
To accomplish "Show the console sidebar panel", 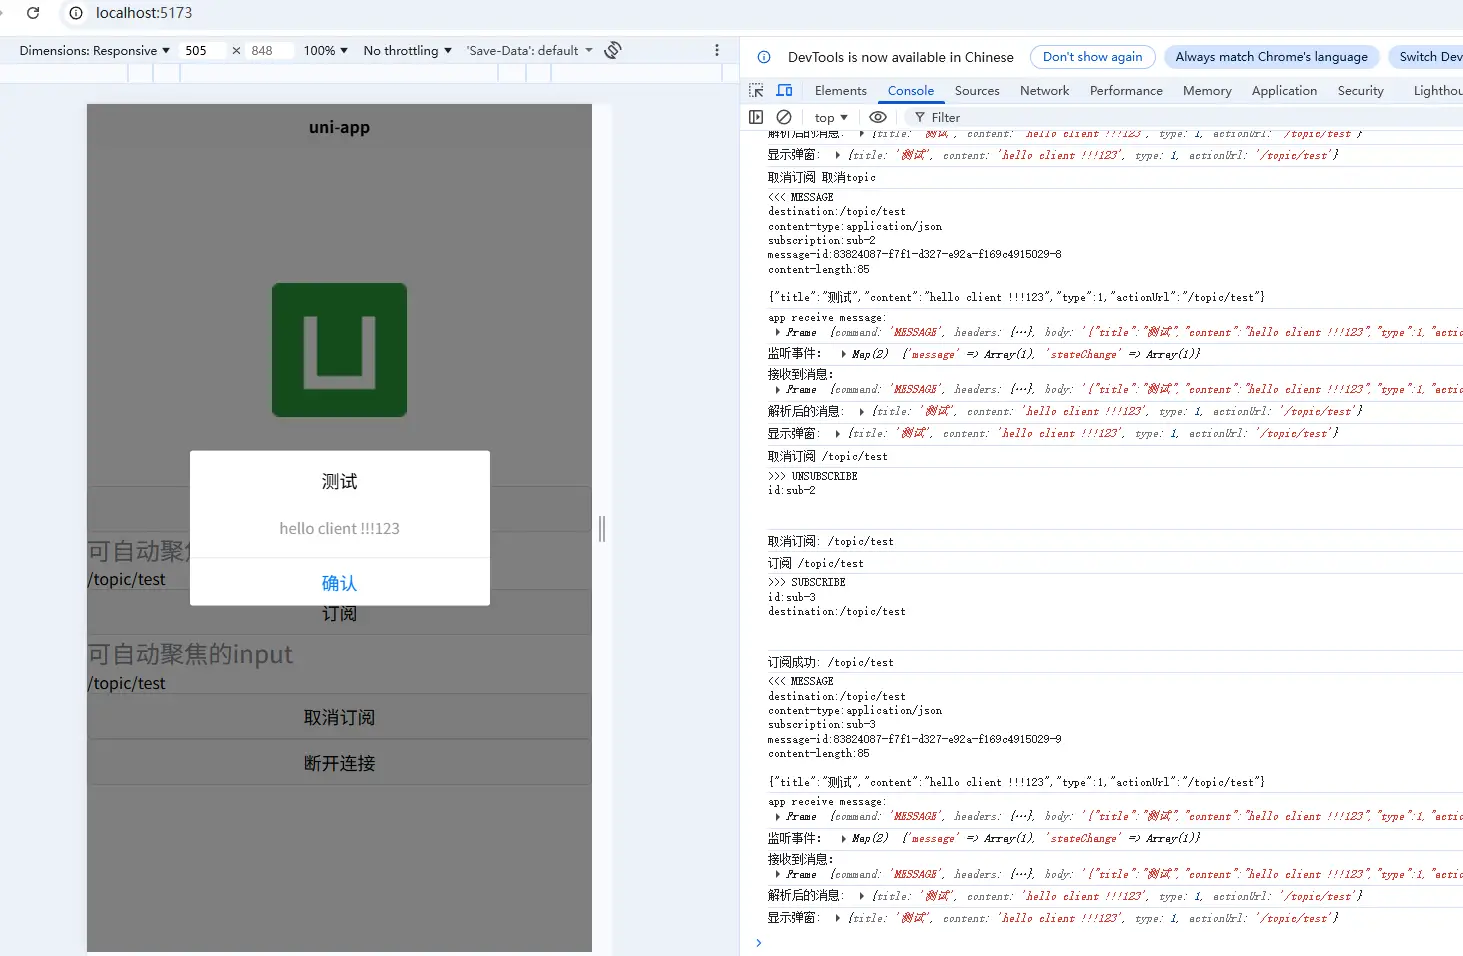I will tap(756, 117).
